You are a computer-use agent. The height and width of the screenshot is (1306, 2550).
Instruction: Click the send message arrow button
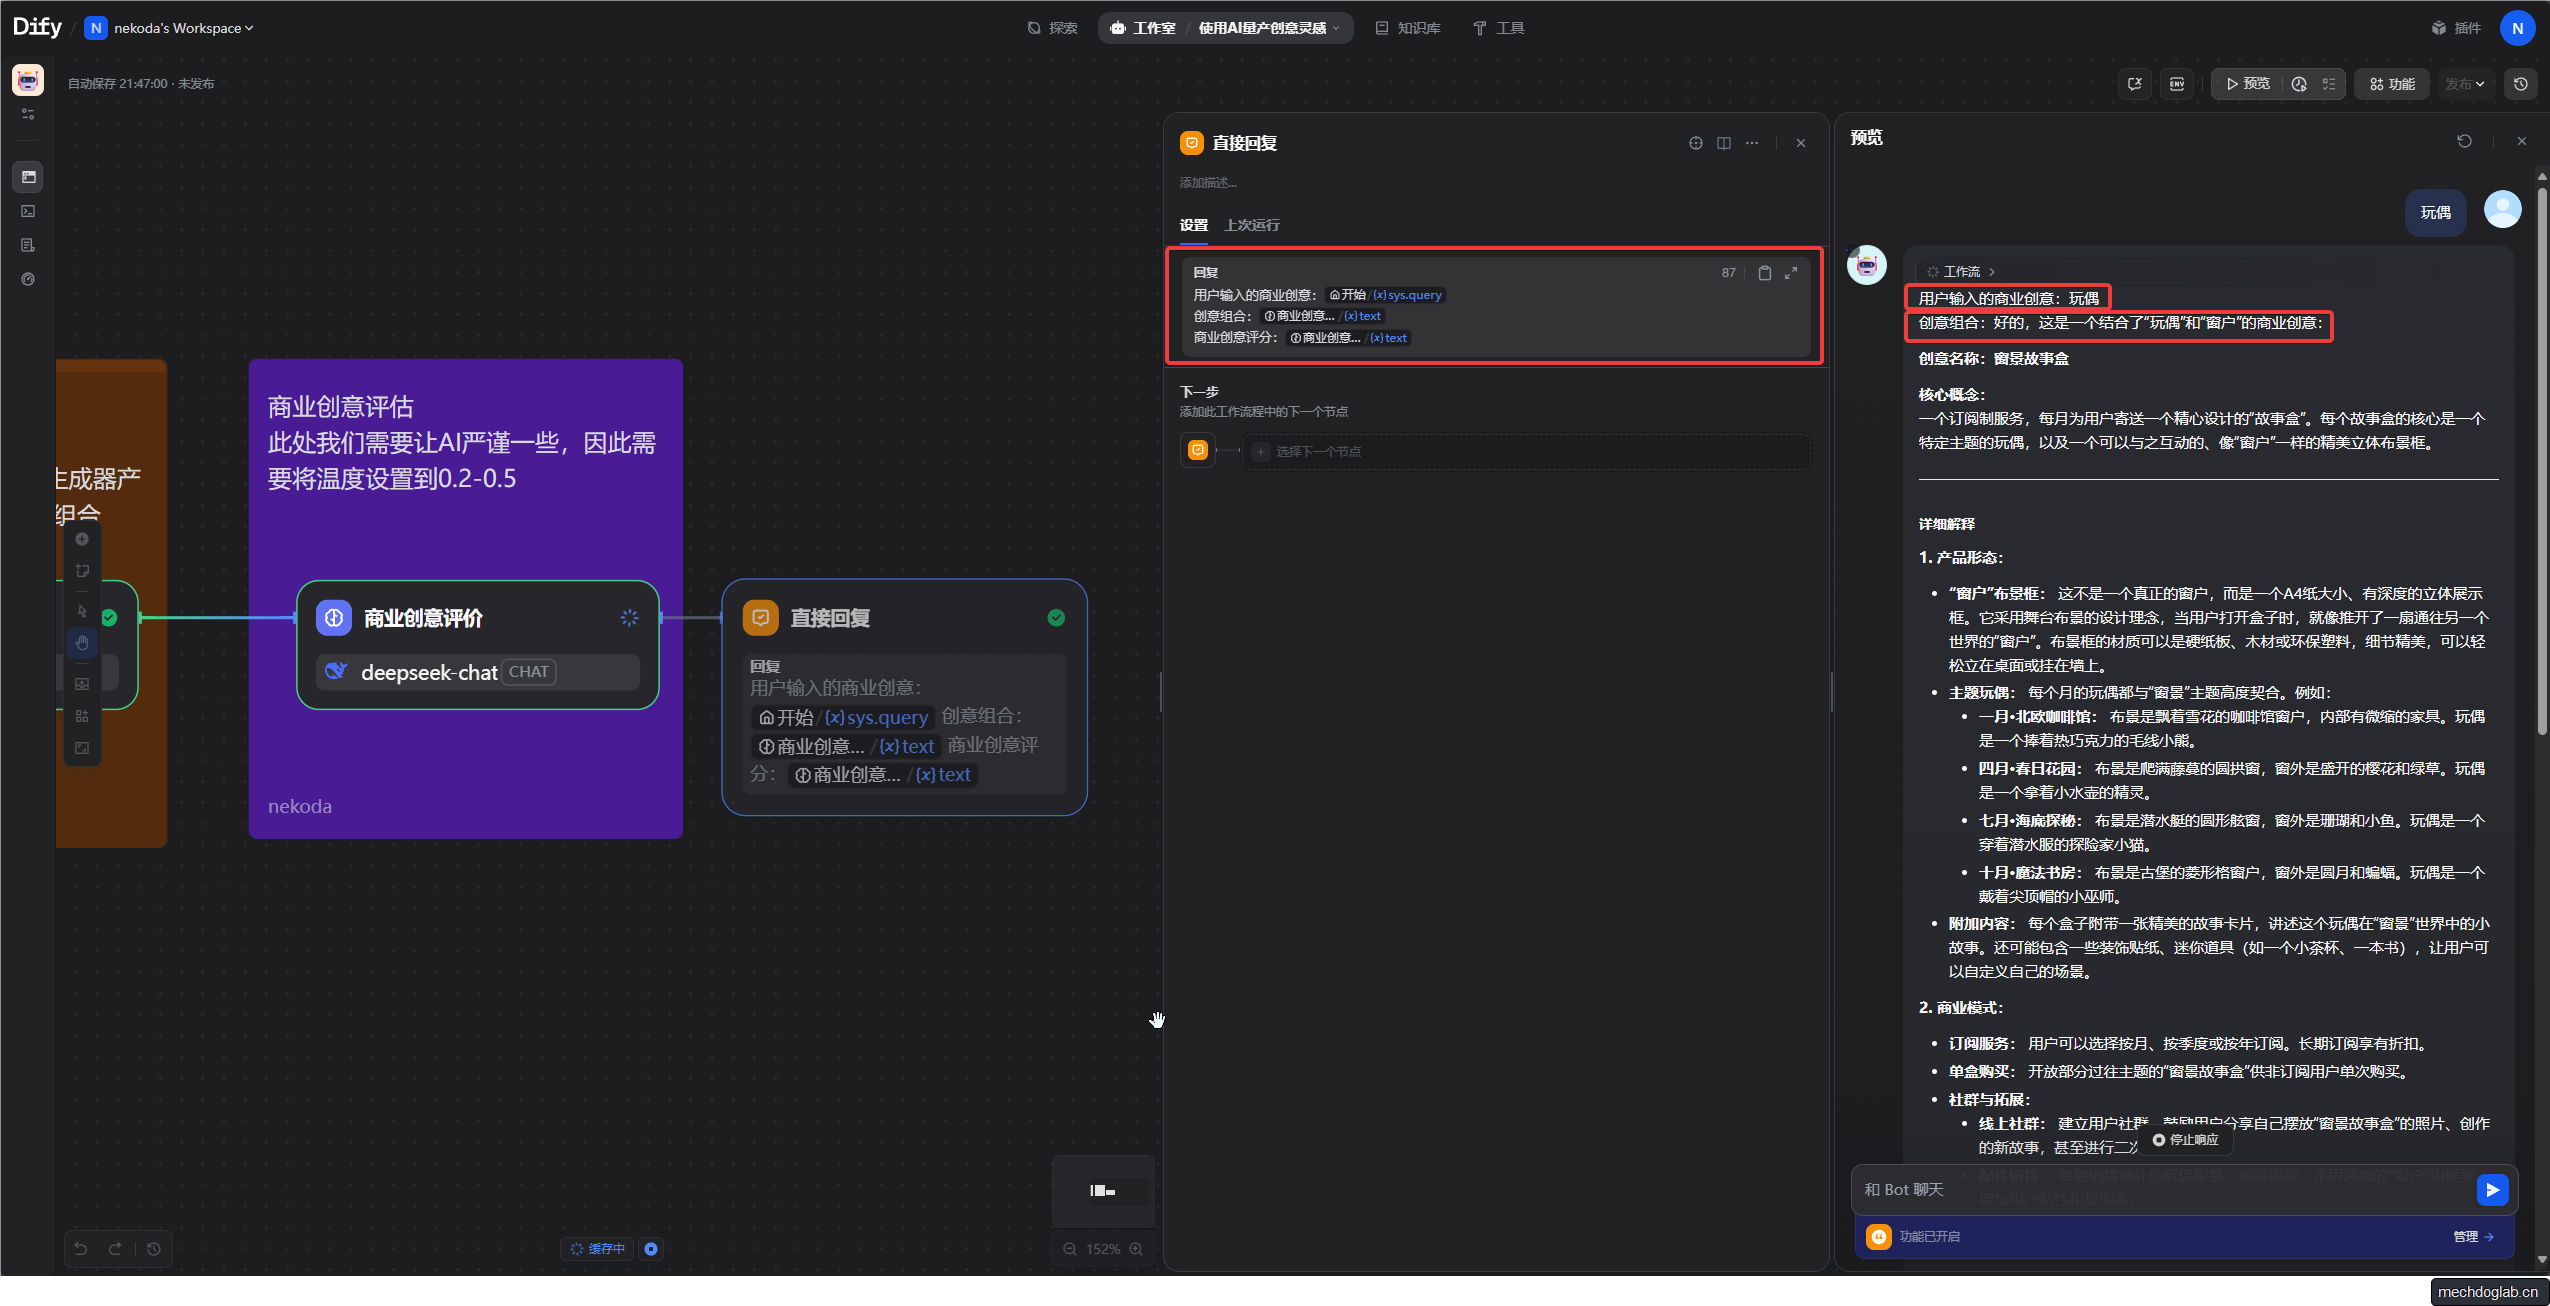(x=2492, y=1189)
